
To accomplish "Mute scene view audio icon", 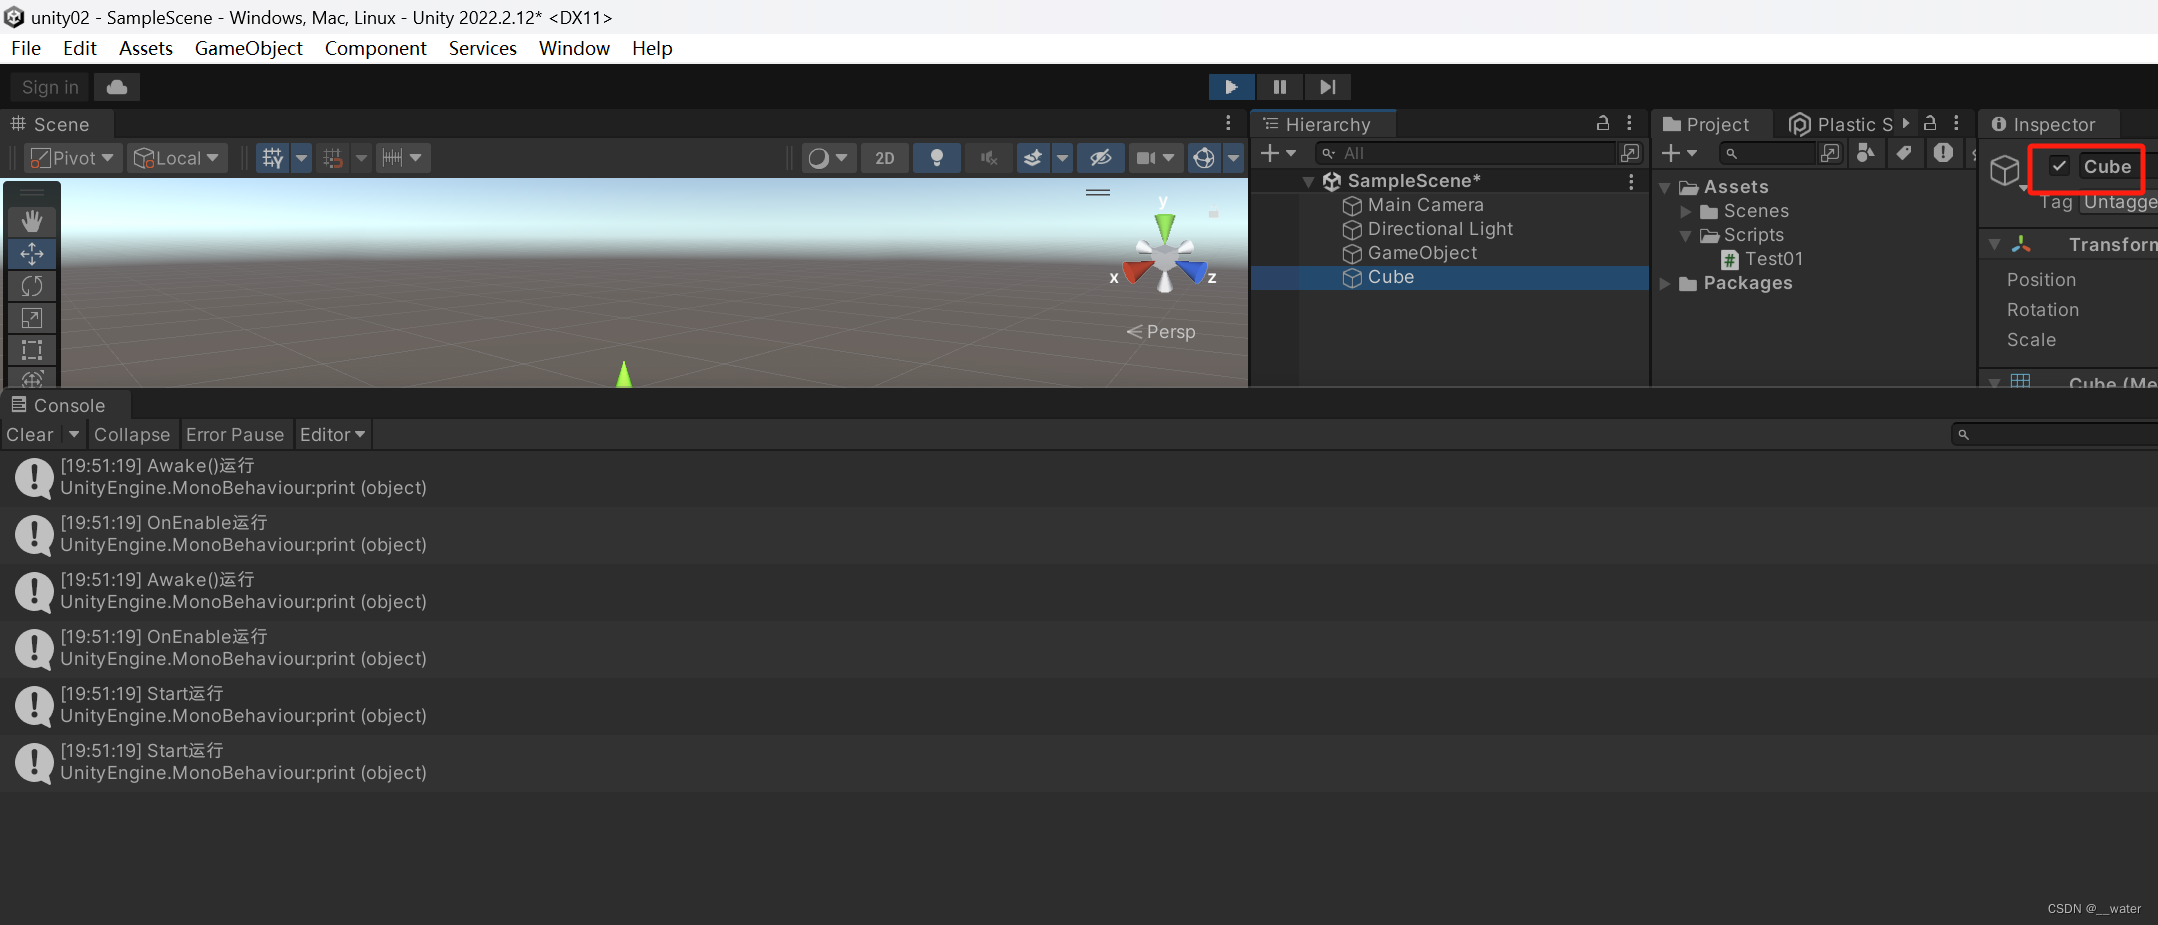I will (x=988, y=157).
